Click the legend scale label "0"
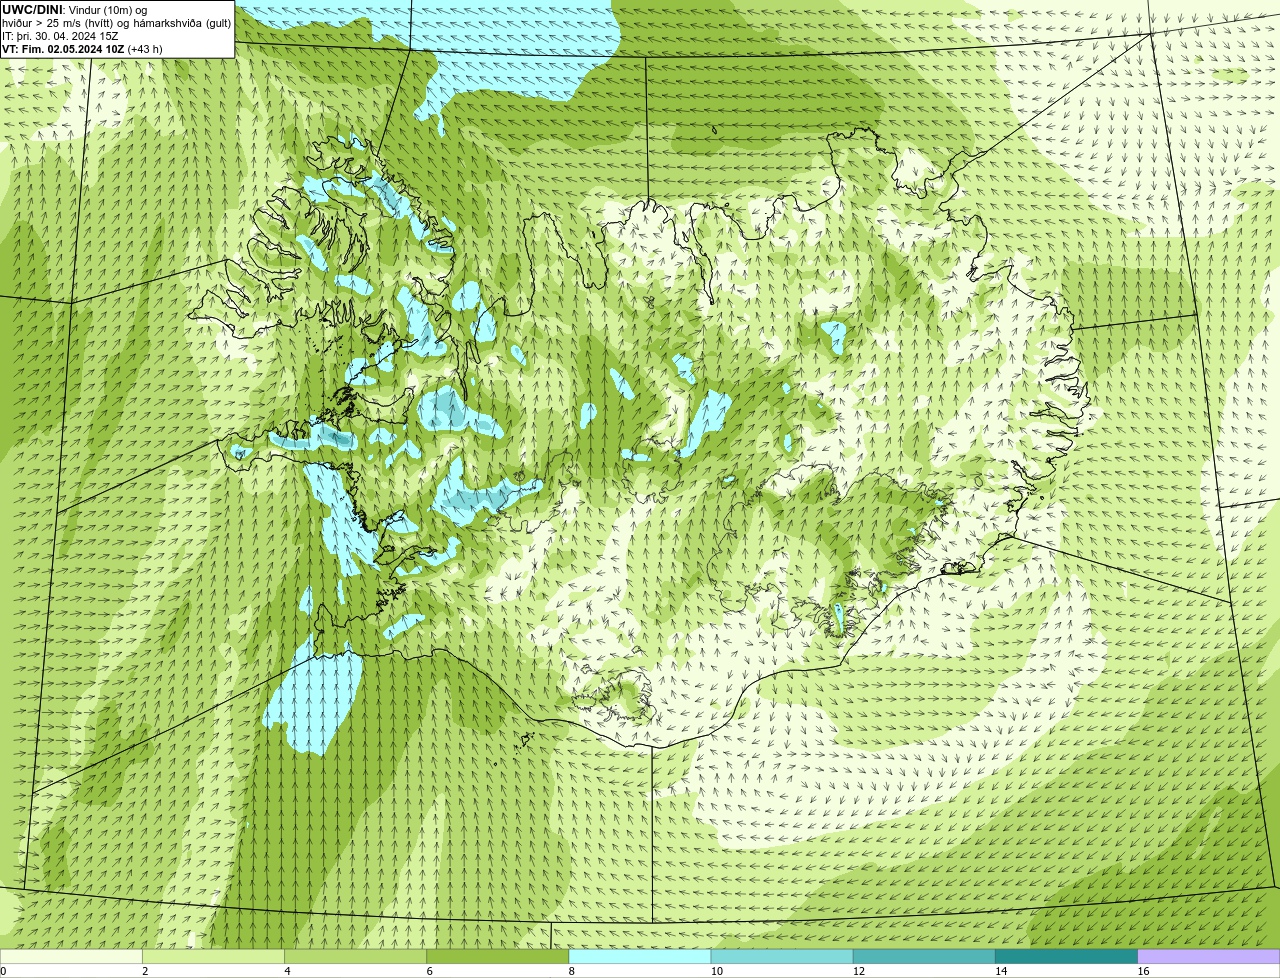The width and height of the screenshot is (1280, 978). tap(3, 971)
